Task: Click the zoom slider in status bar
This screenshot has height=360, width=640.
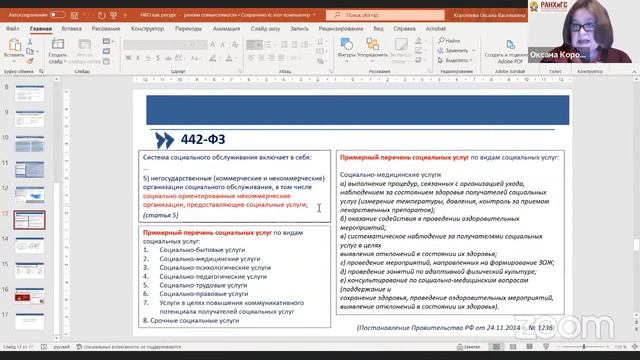Action: pyautogui.click(x=583, y=347)
